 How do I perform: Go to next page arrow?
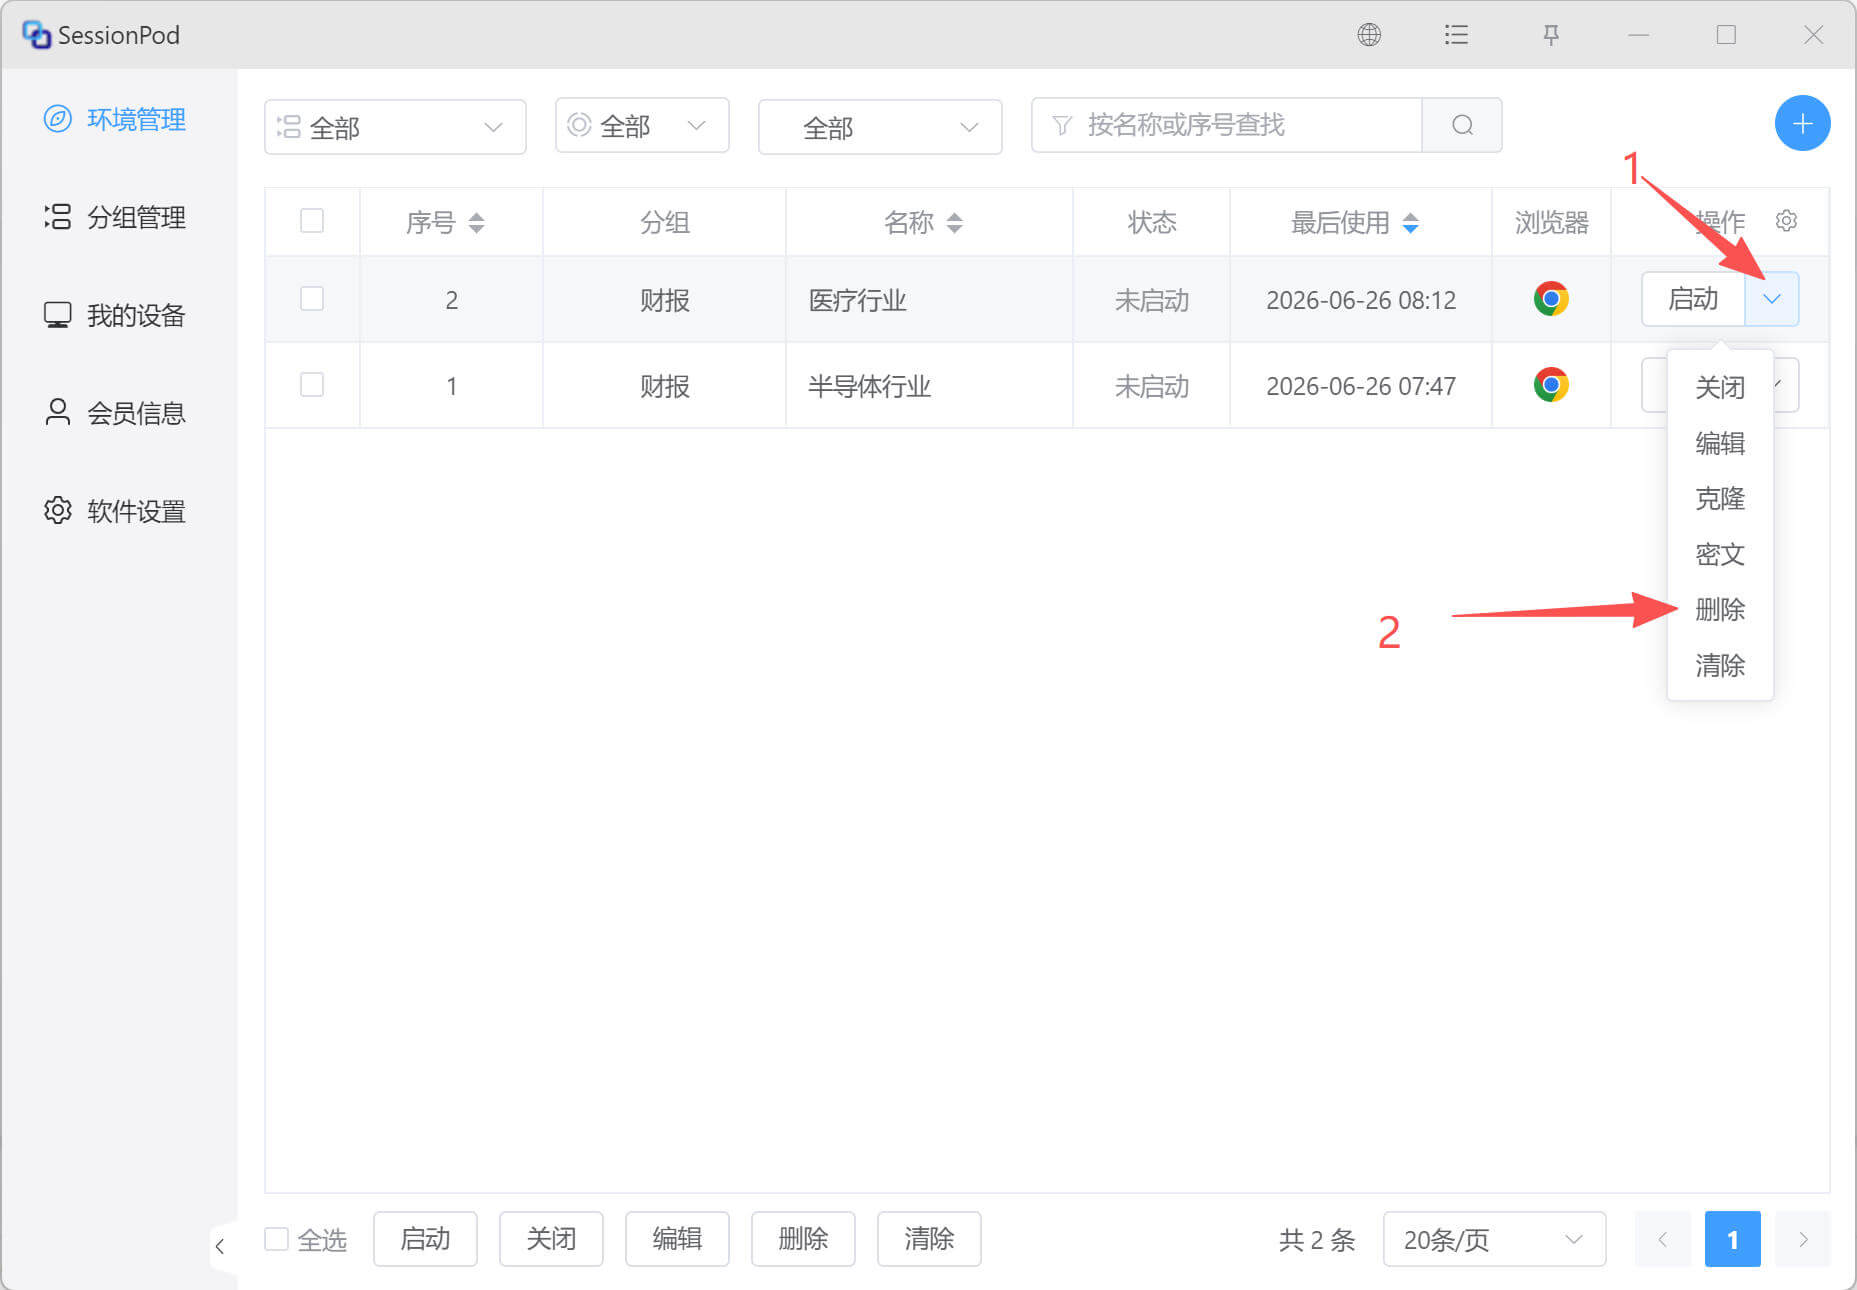[x=1803, y=1239]
